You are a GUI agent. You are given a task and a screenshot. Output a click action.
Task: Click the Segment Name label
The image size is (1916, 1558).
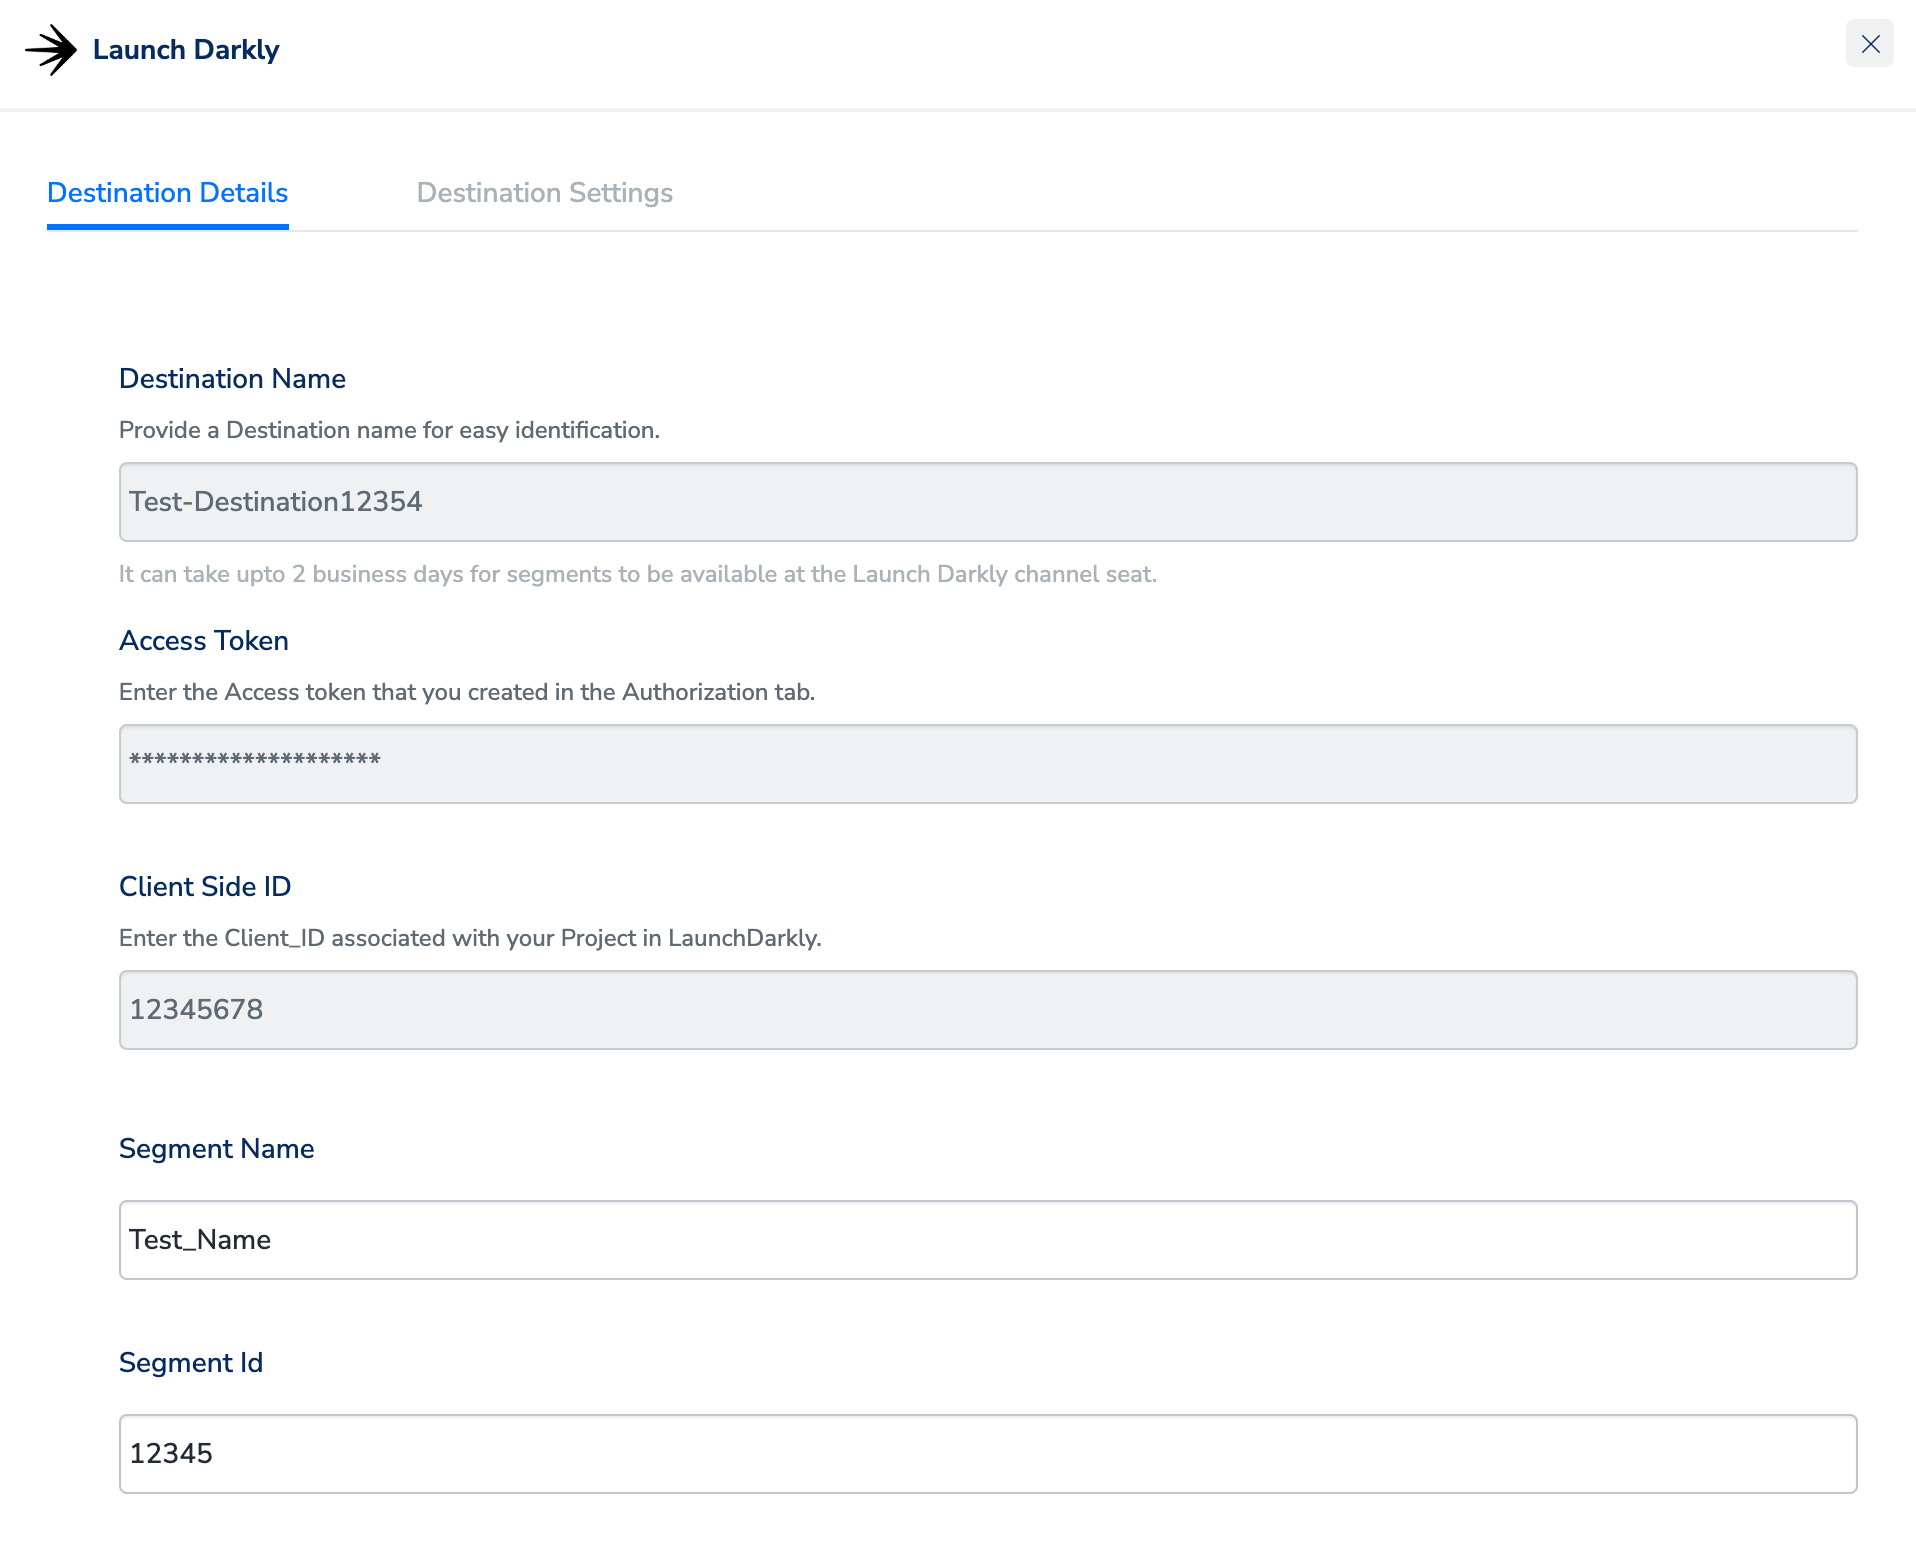tap(217, 1149)
